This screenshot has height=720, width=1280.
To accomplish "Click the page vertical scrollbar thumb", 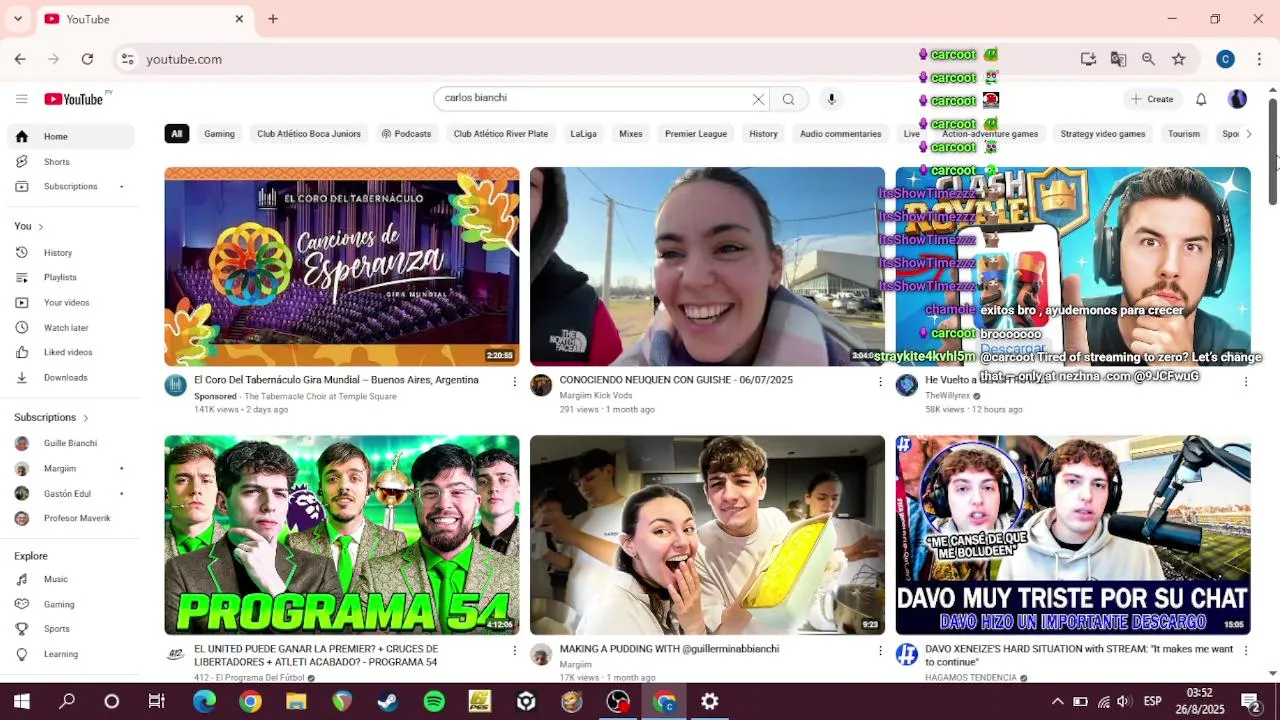I will (x=1273, y=152).
